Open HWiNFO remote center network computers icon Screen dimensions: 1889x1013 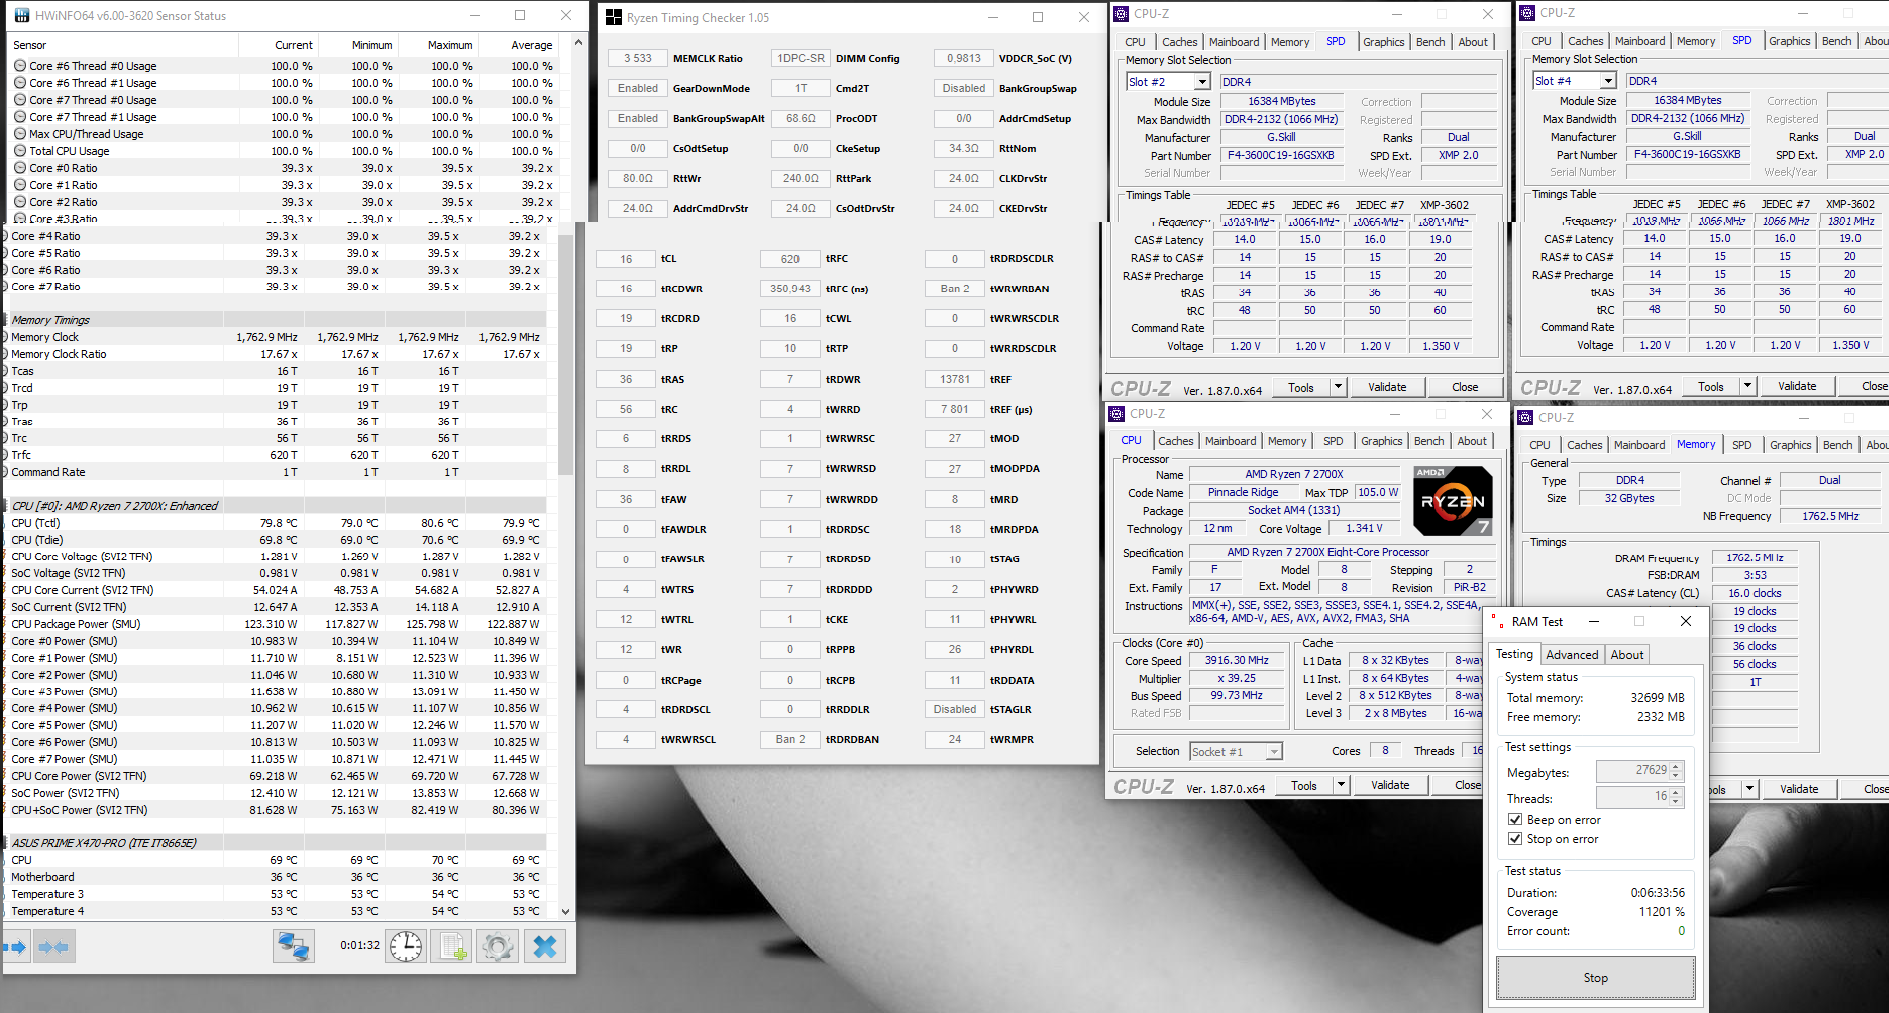294,946
